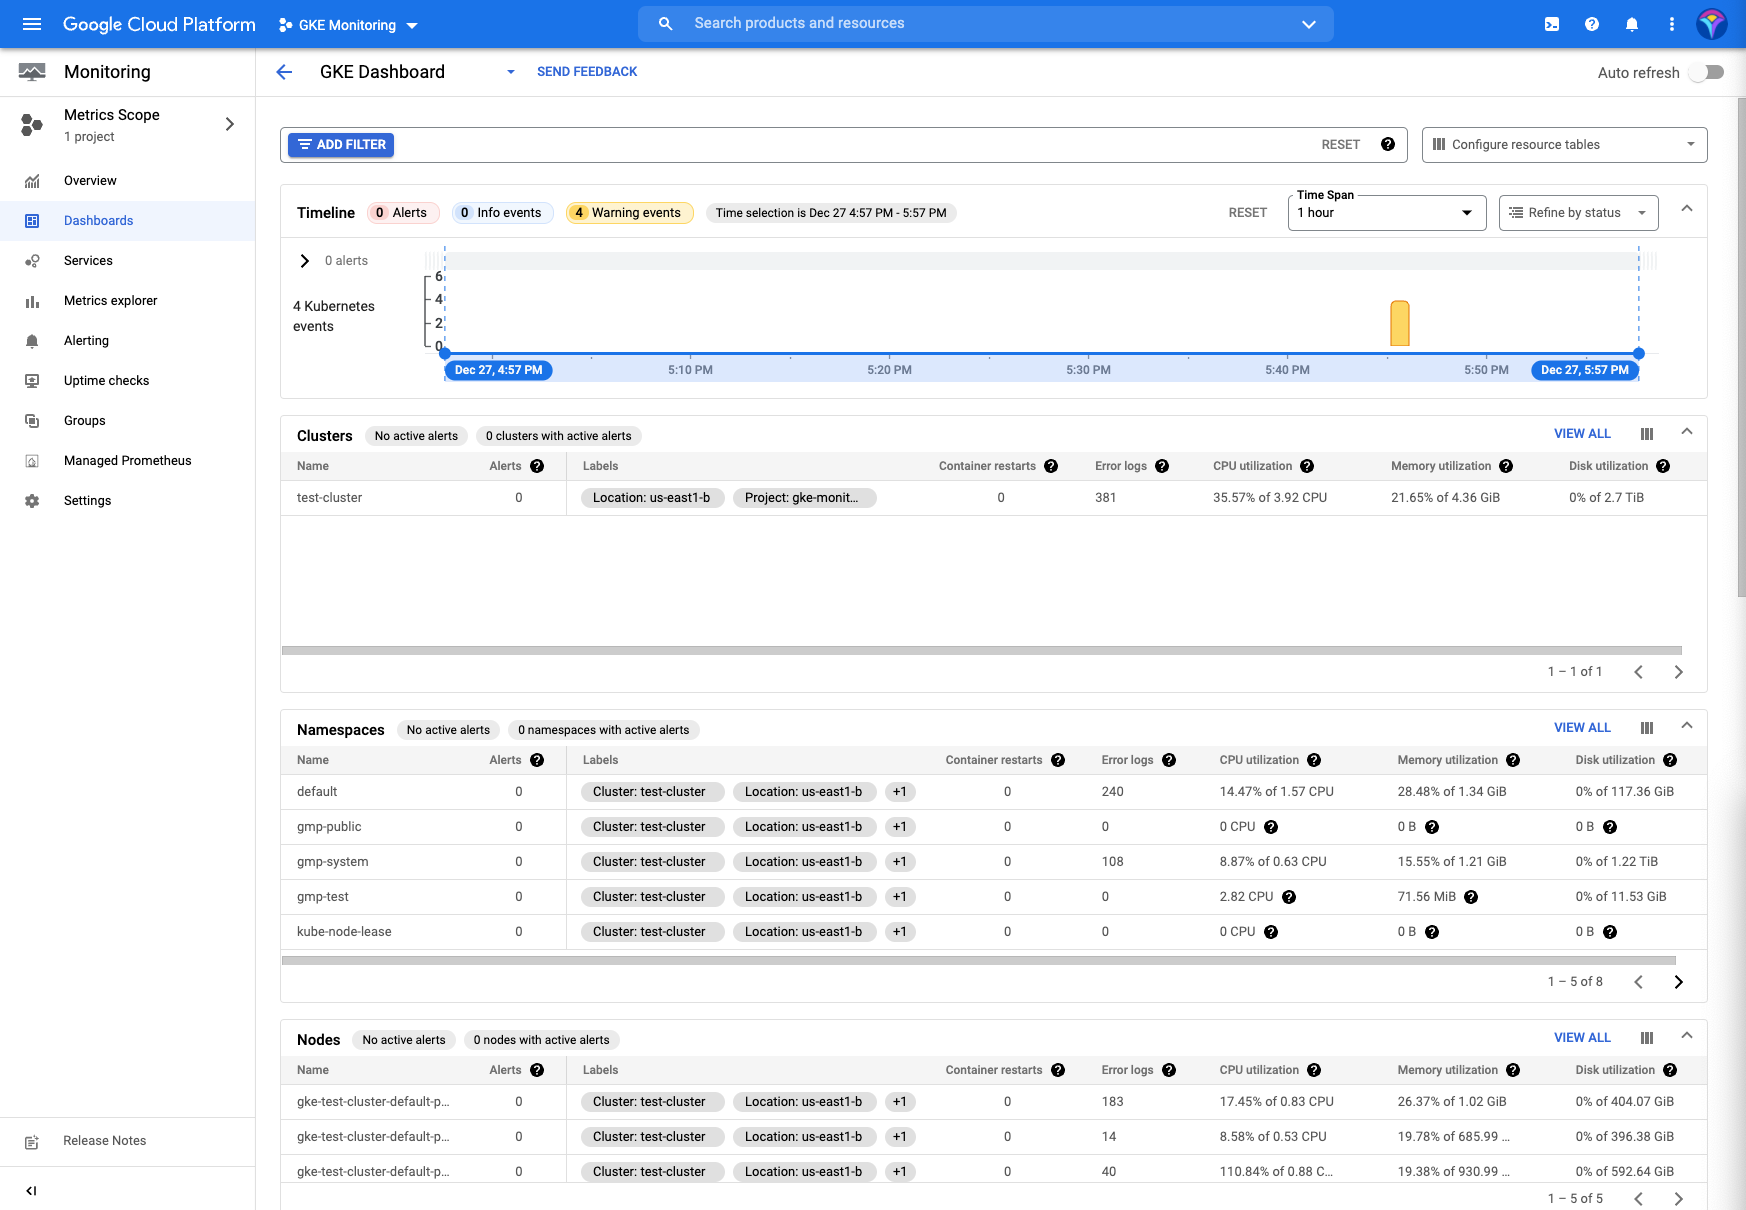
Task: Show Memory utilization help in Clusters table
Action: pos(1506,466)
